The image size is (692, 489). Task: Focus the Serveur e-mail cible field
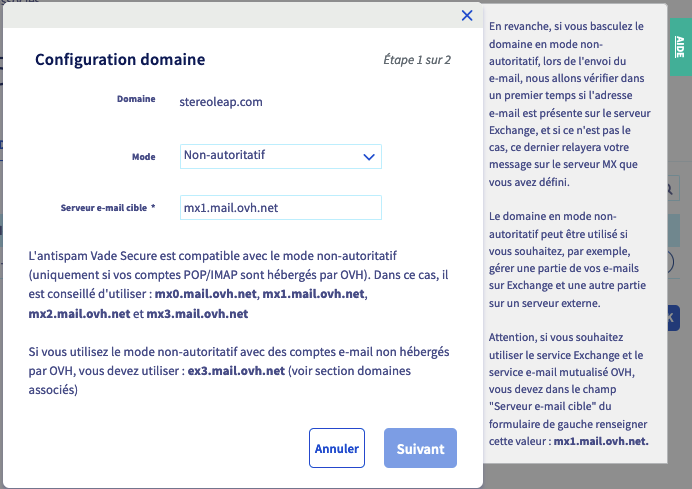[x=281, y=207]
